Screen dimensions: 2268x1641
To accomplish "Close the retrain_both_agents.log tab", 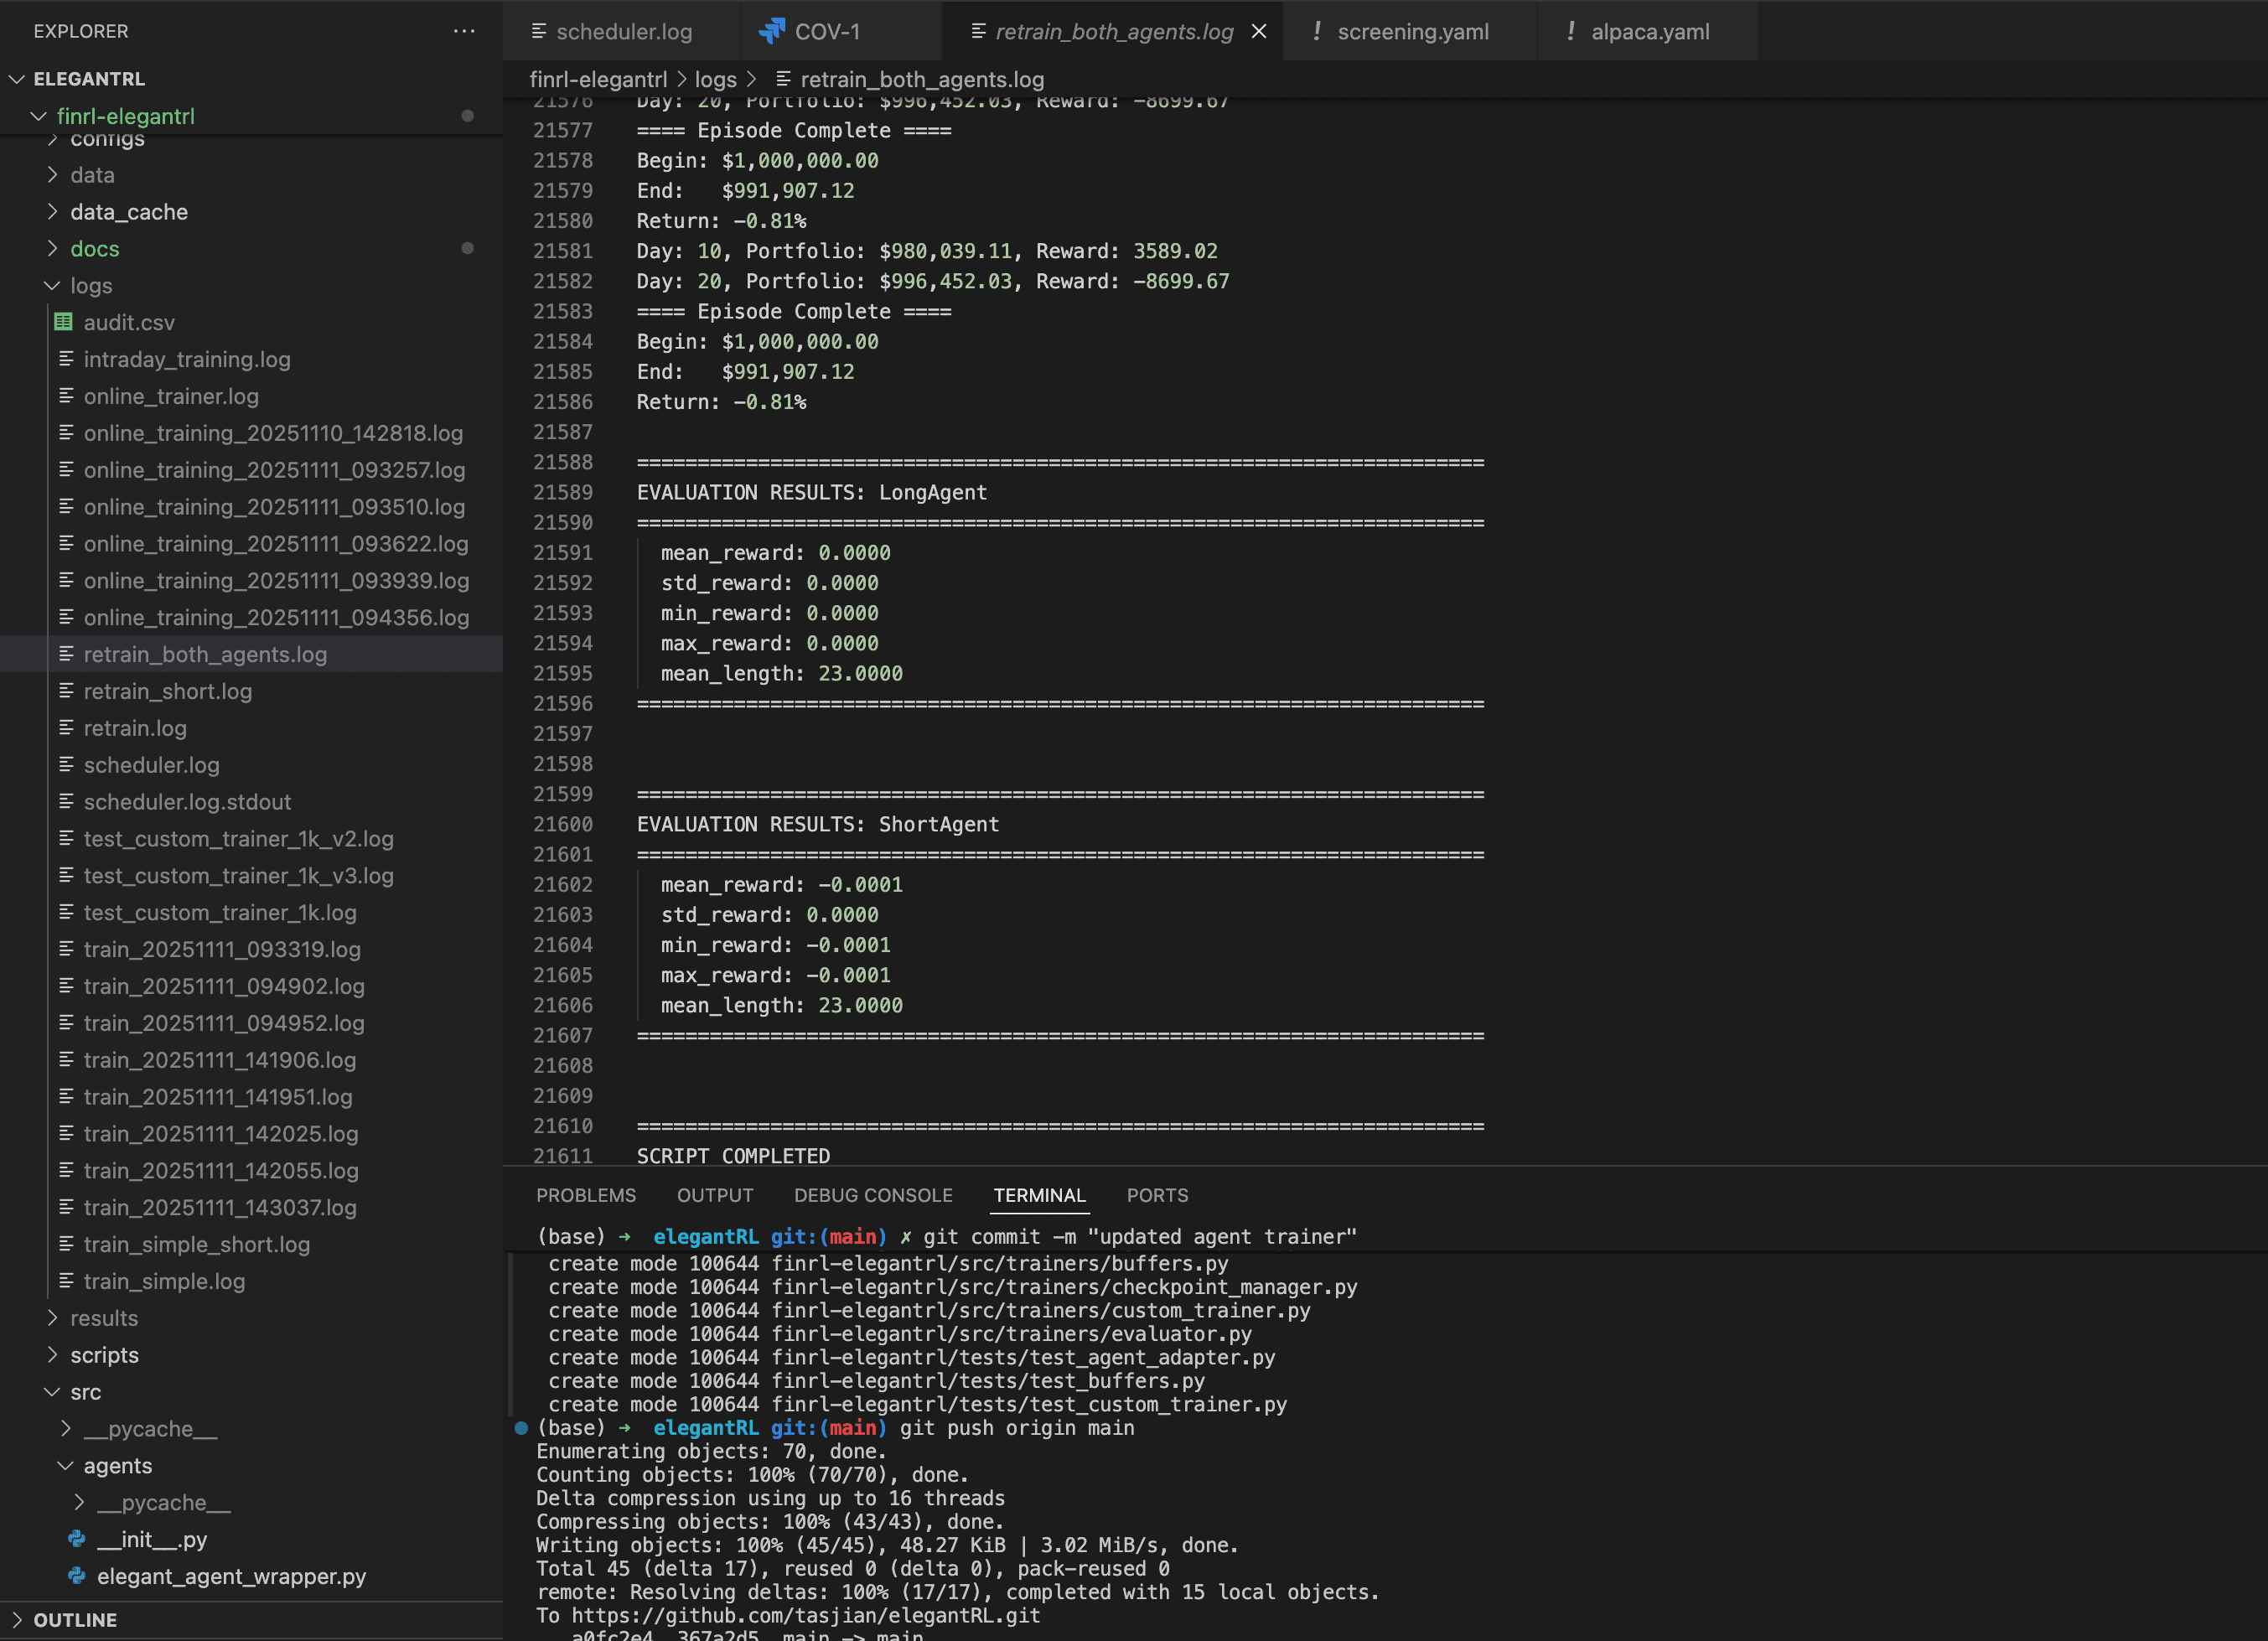I will (x=1259, y=31).
